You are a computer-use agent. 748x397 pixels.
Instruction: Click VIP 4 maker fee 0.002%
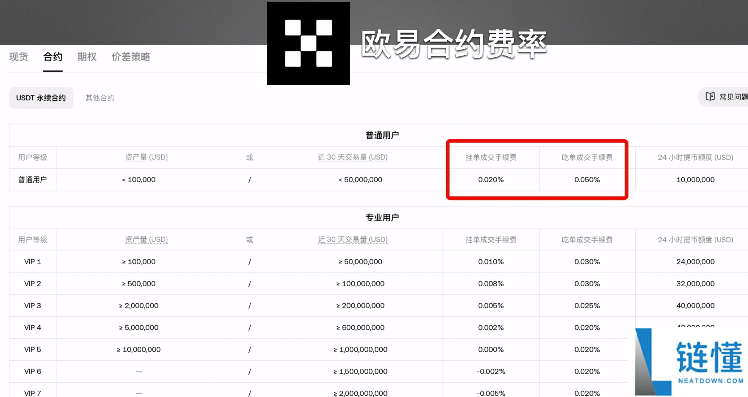click(491, 328)
